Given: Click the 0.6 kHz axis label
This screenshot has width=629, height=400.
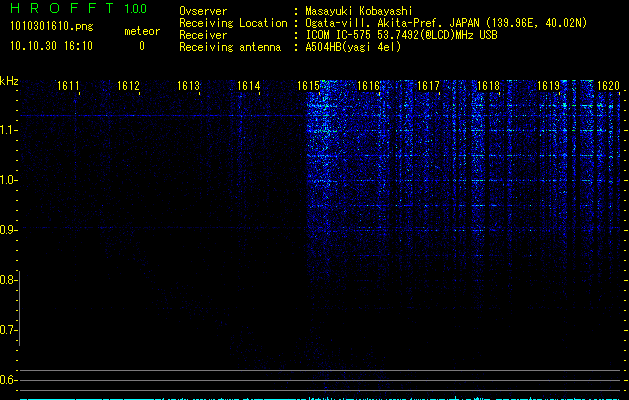Looking at the screenshot, I should click(8, 380).
